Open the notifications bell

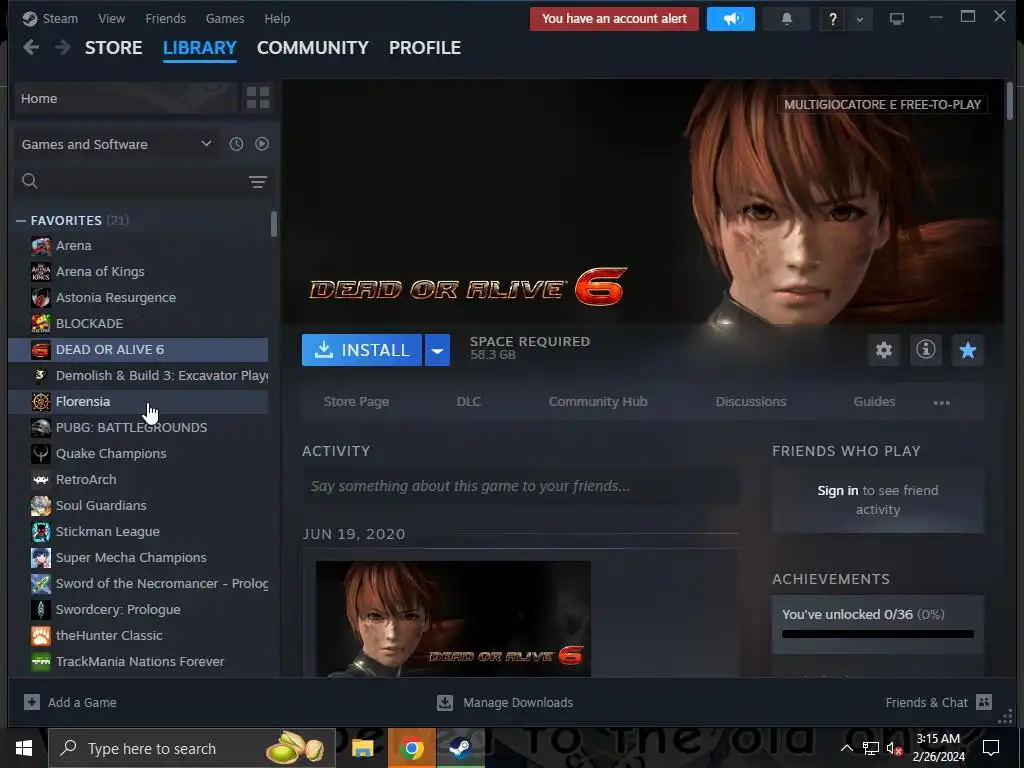click(787, 19)
